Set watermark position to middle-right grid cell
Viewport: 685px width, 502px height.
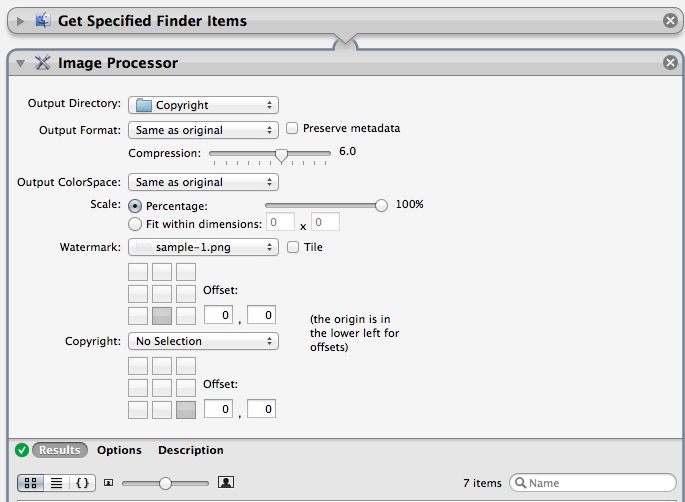tap(186, 294)
